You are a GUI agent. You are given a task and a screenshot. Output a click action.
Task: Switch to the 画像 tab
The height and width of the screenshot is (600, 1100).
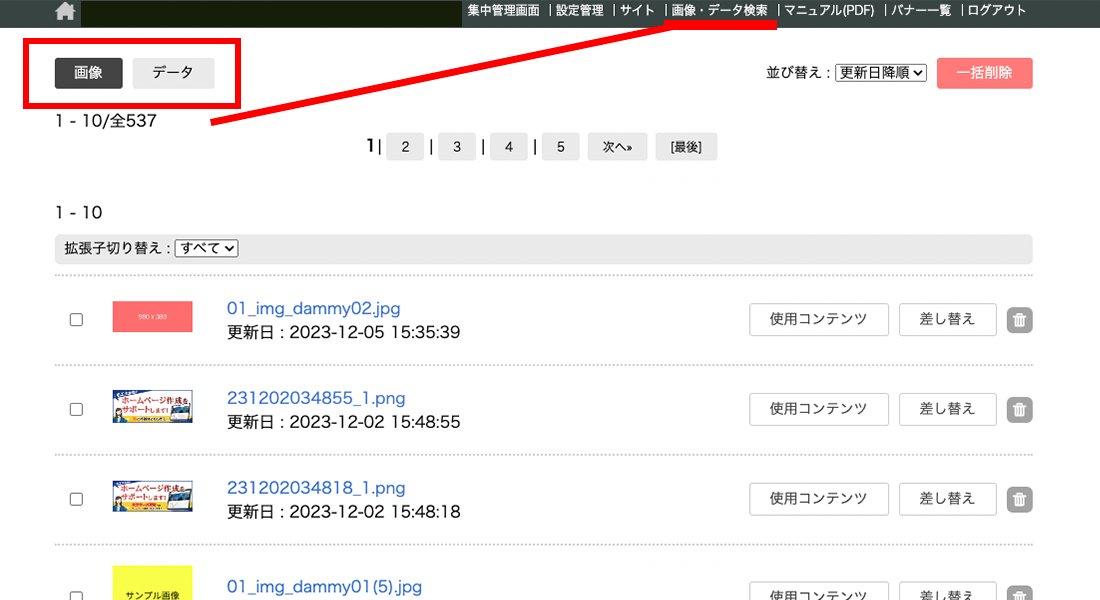click(88, 73)
